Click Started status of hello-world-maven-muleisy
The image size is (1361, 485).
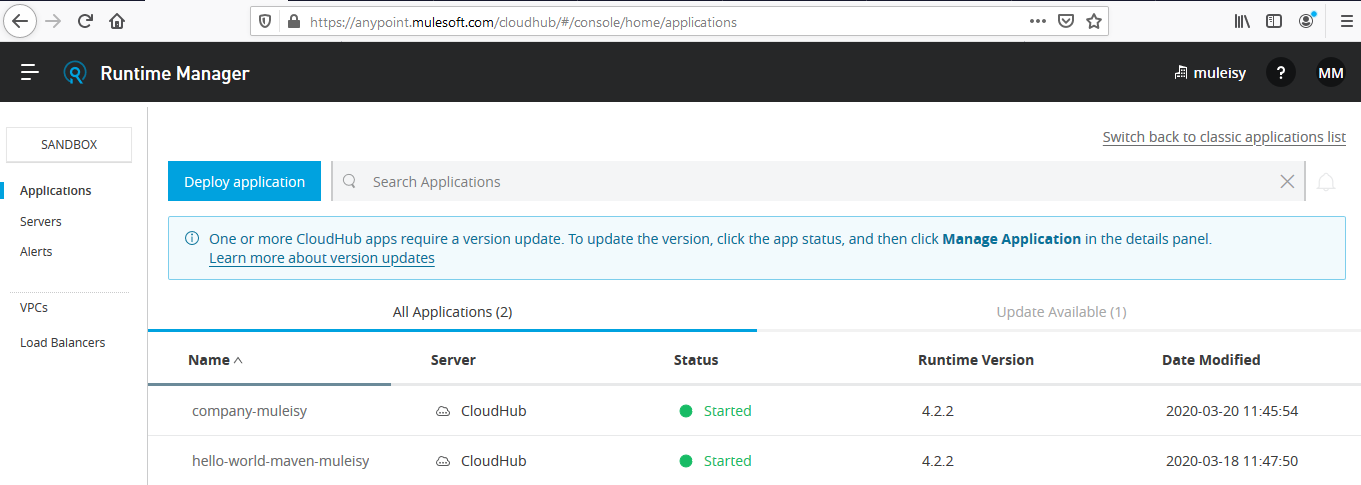[728, 461]
